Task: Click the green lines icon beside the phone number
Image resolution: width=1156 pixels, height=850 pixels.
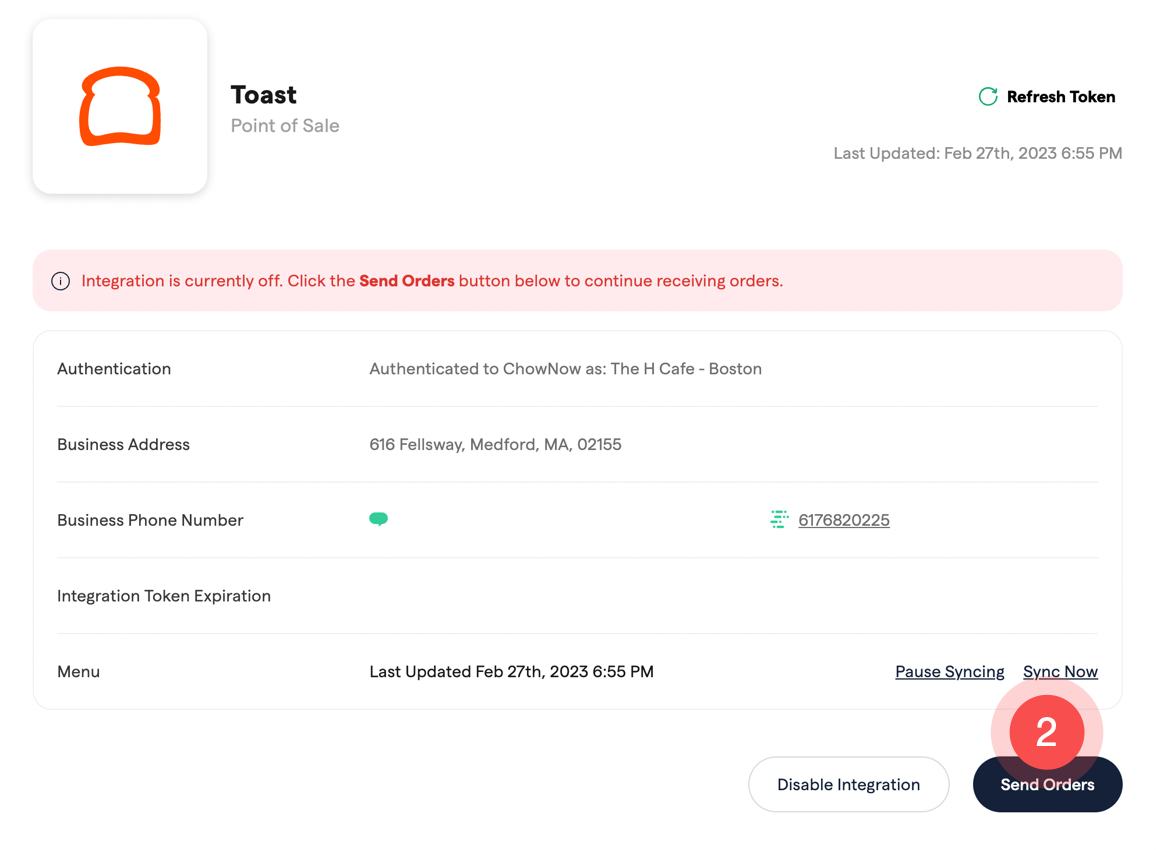Action: click(x=779, y=519)
